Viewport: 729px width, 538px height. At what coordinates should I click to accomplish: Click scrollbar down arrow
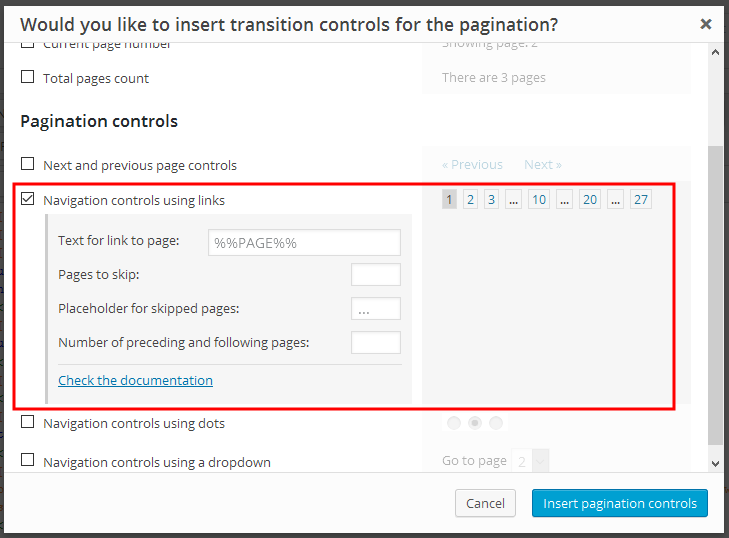point(716,464)
